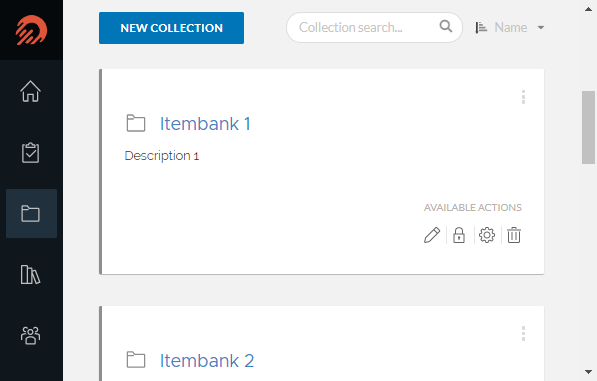Open the clipboard assessments sidebar icon
The image size is (597, 381).
pos(30,153)
